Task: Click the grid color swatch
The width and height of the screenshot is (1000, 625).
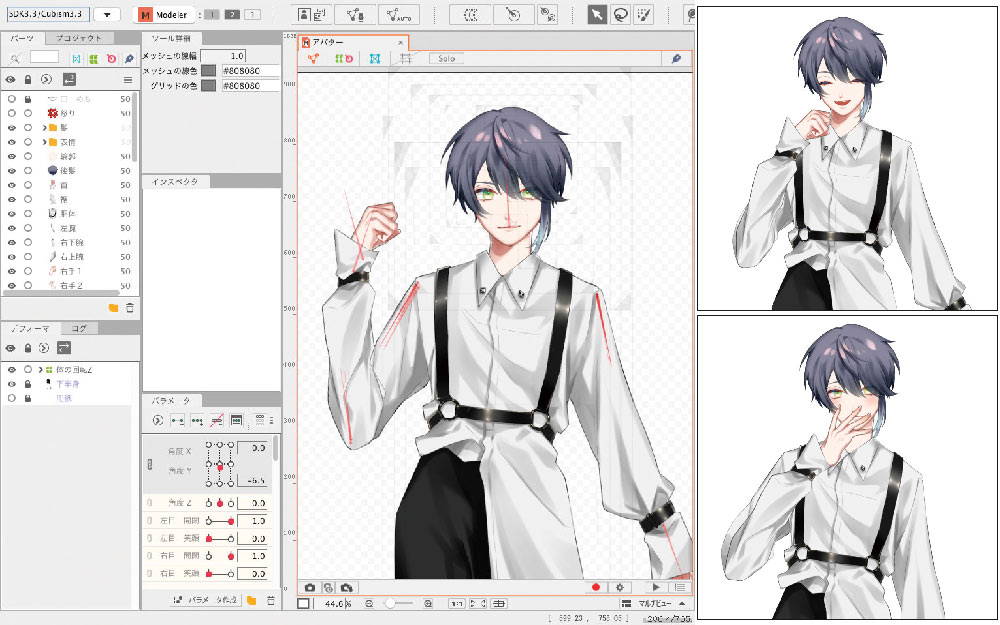Action: 209,85
